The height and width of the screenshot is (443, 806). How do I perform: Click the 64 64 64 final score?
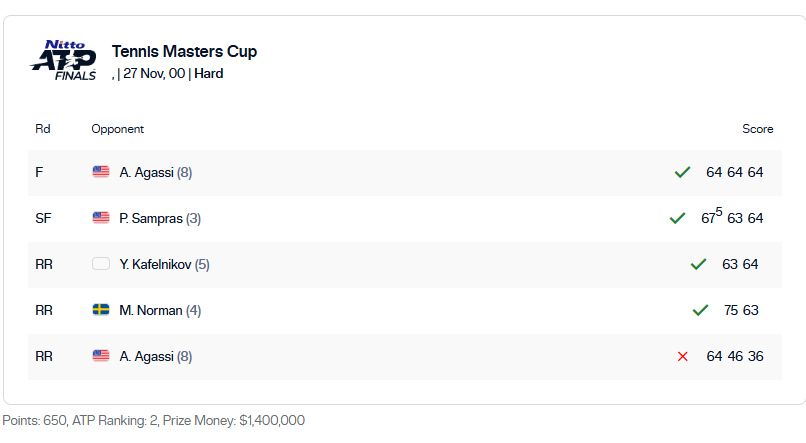point(735,172)
